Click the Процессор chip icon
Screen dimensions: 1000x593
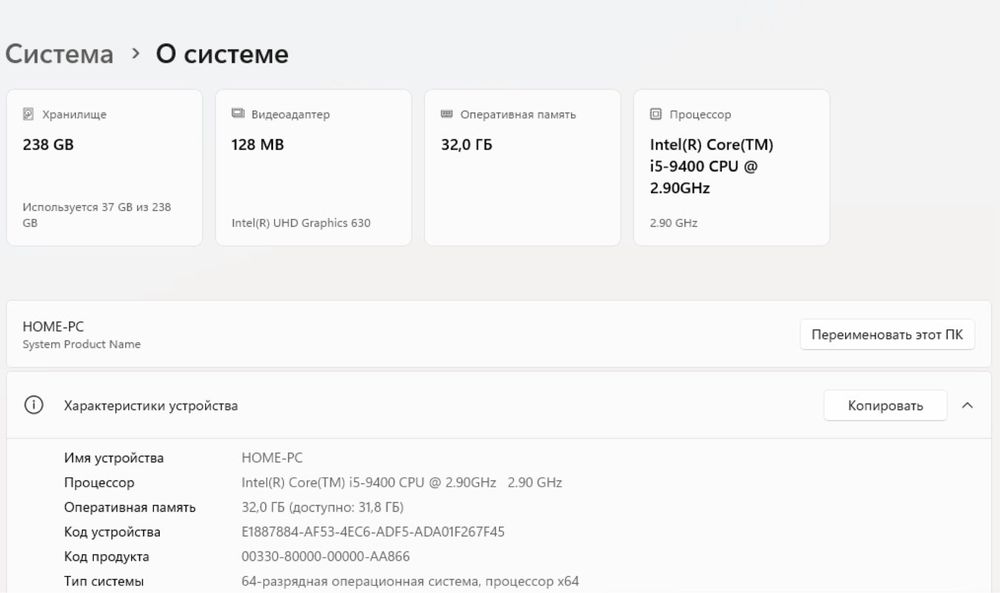pos(656,115)
